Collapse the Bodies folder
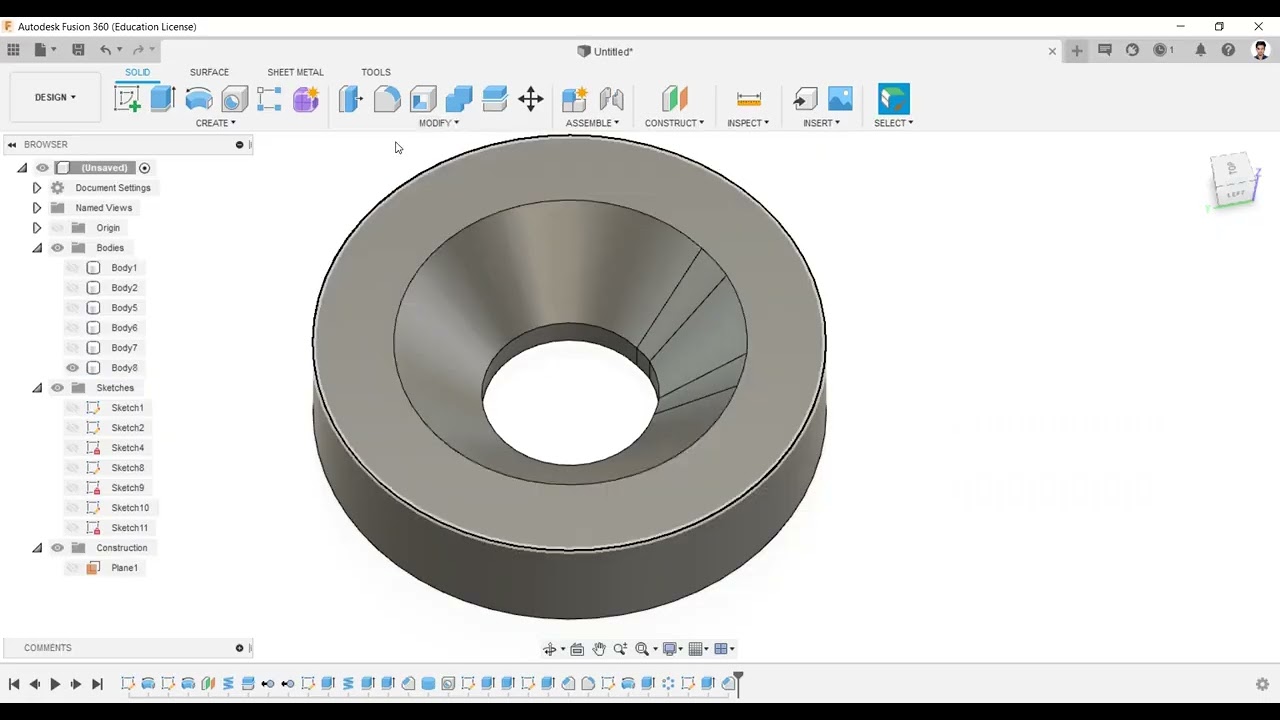This screenshot has height=720, width=1280. (x=37, y=248)
